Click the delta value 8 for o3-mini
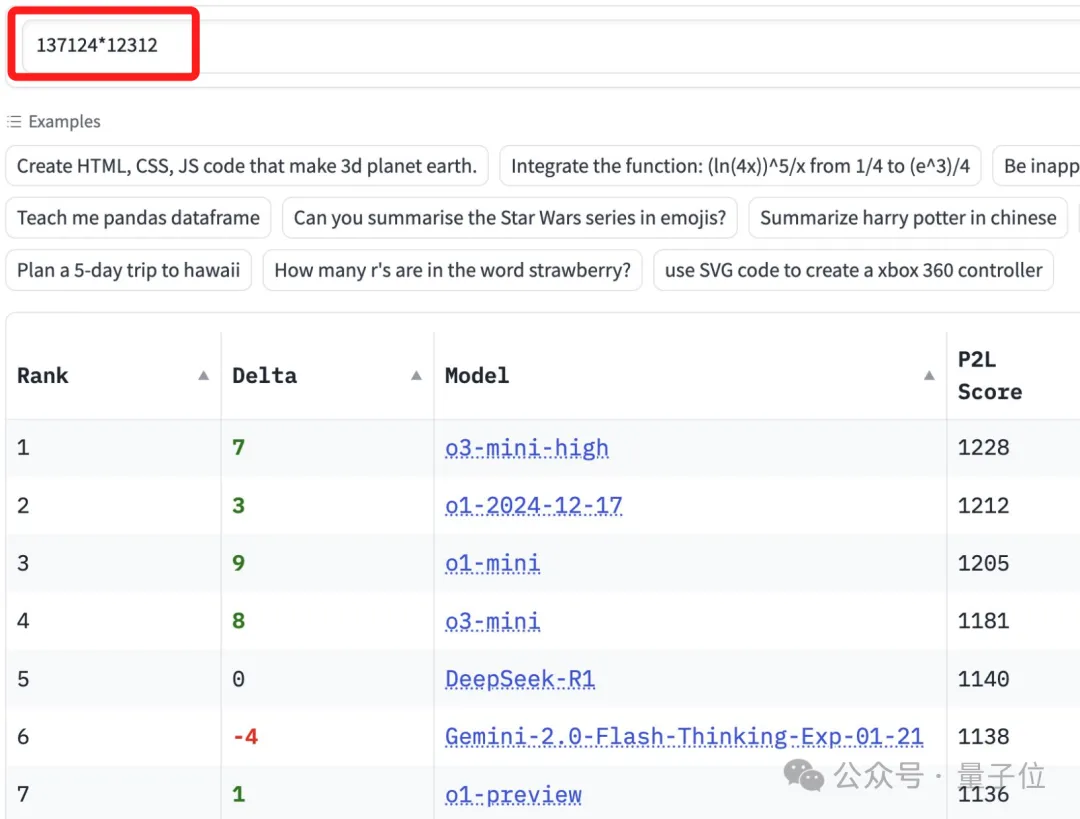Screen dimensions: 1080x819 pos(238,621)
